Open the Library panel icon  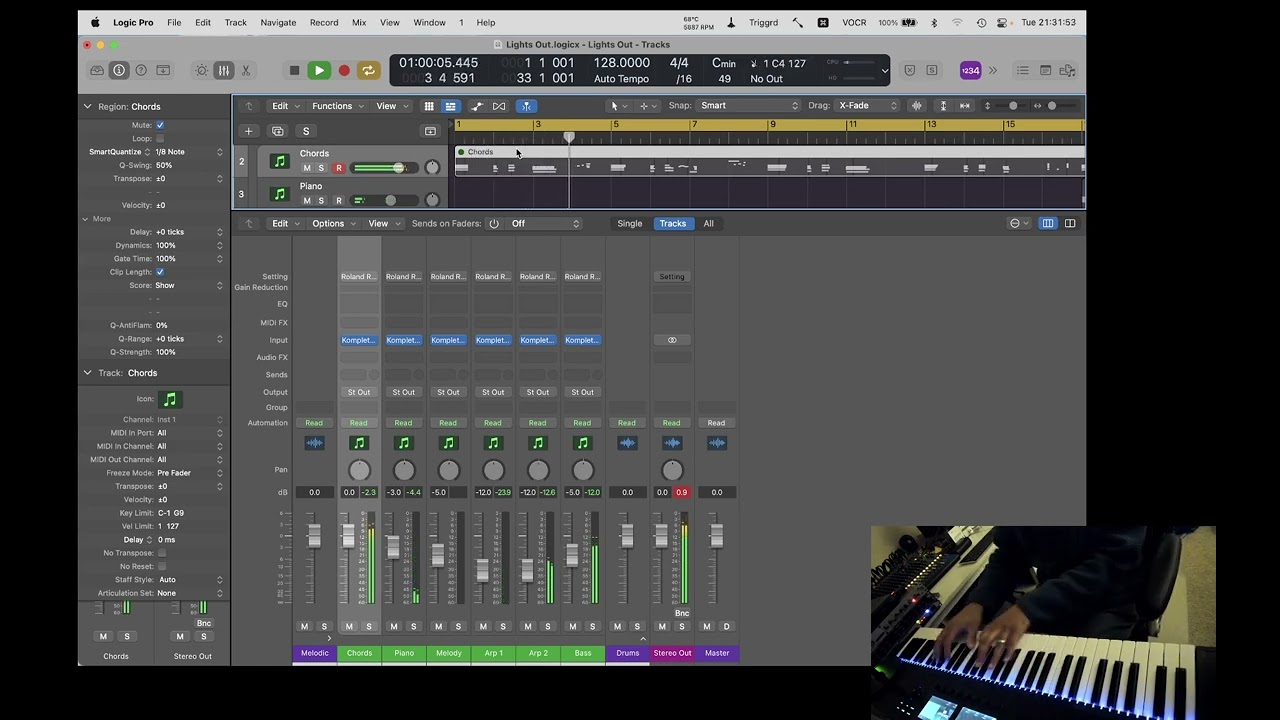[97, 70]
